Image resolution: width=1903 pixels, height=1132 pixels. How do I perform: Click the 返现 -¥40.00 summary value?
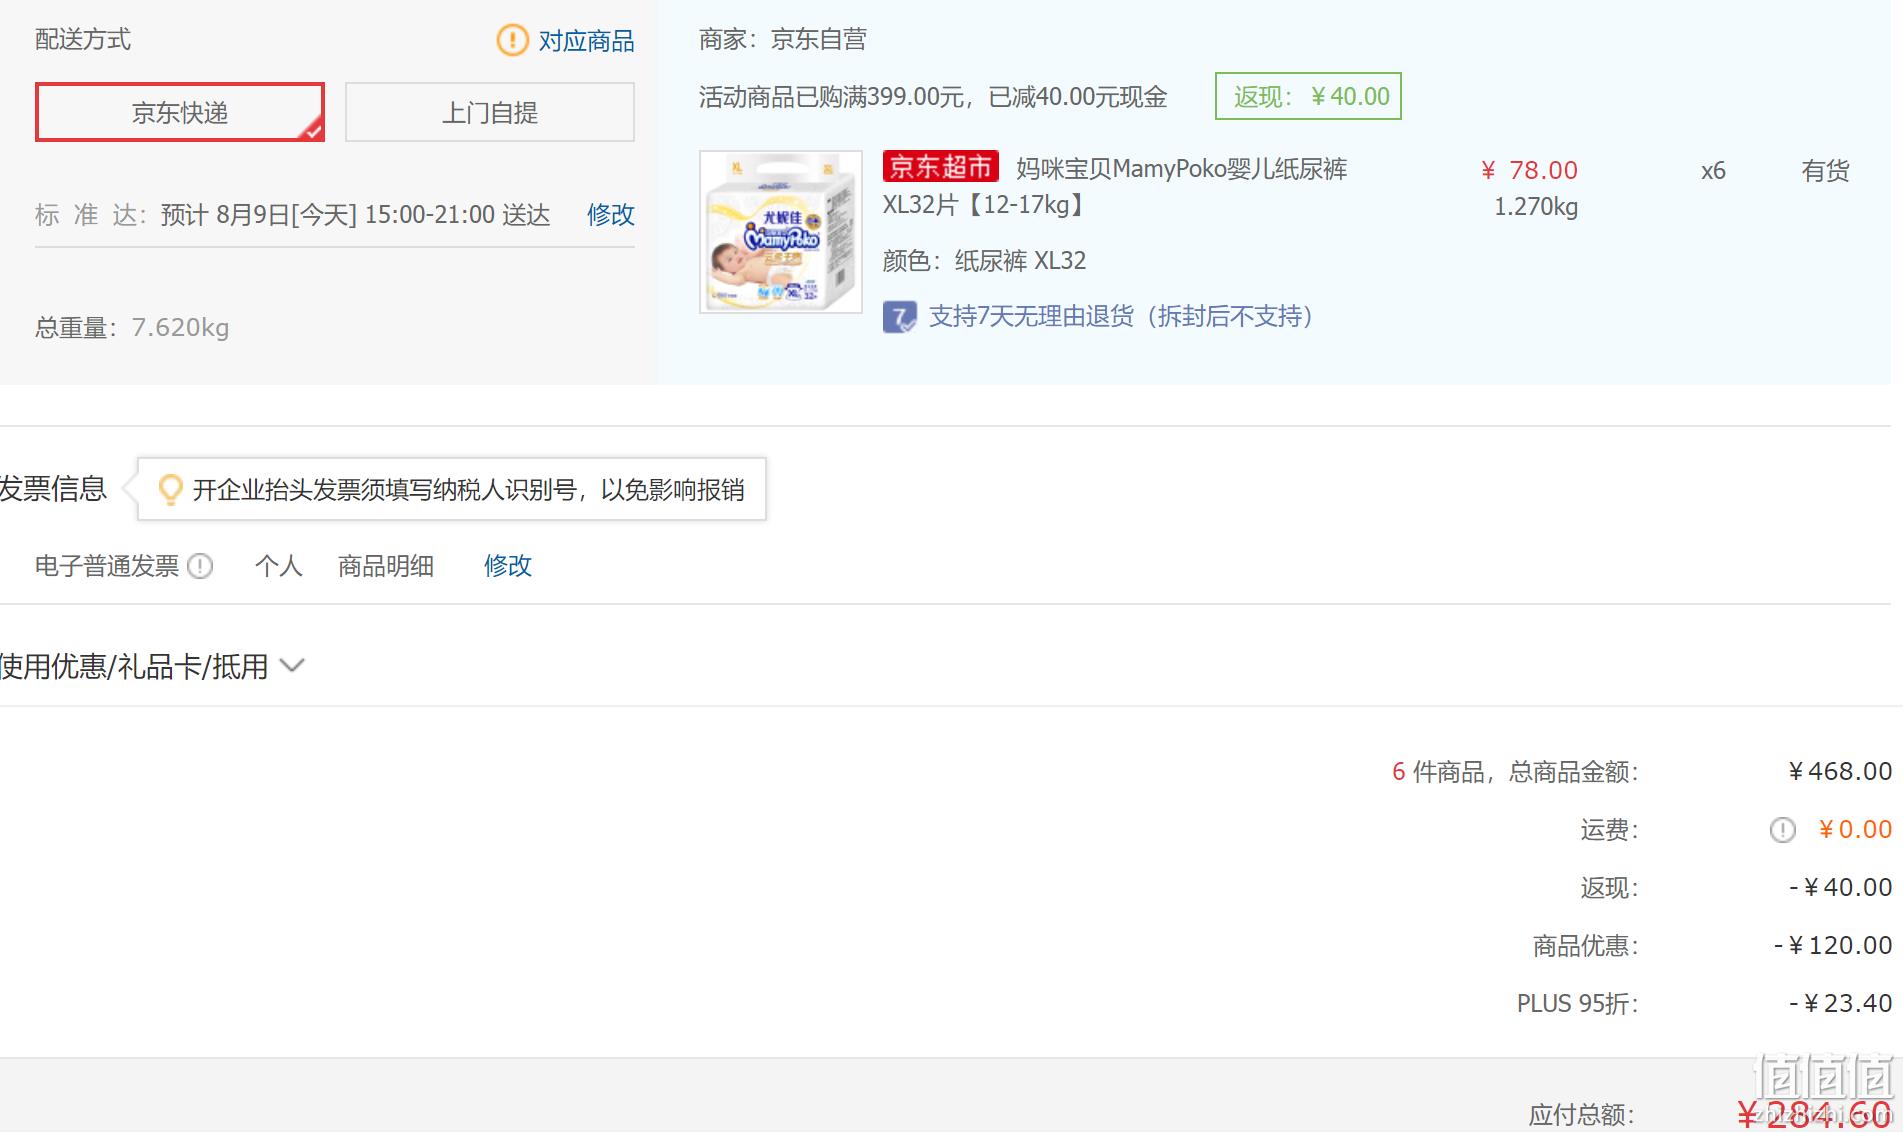1840,887
